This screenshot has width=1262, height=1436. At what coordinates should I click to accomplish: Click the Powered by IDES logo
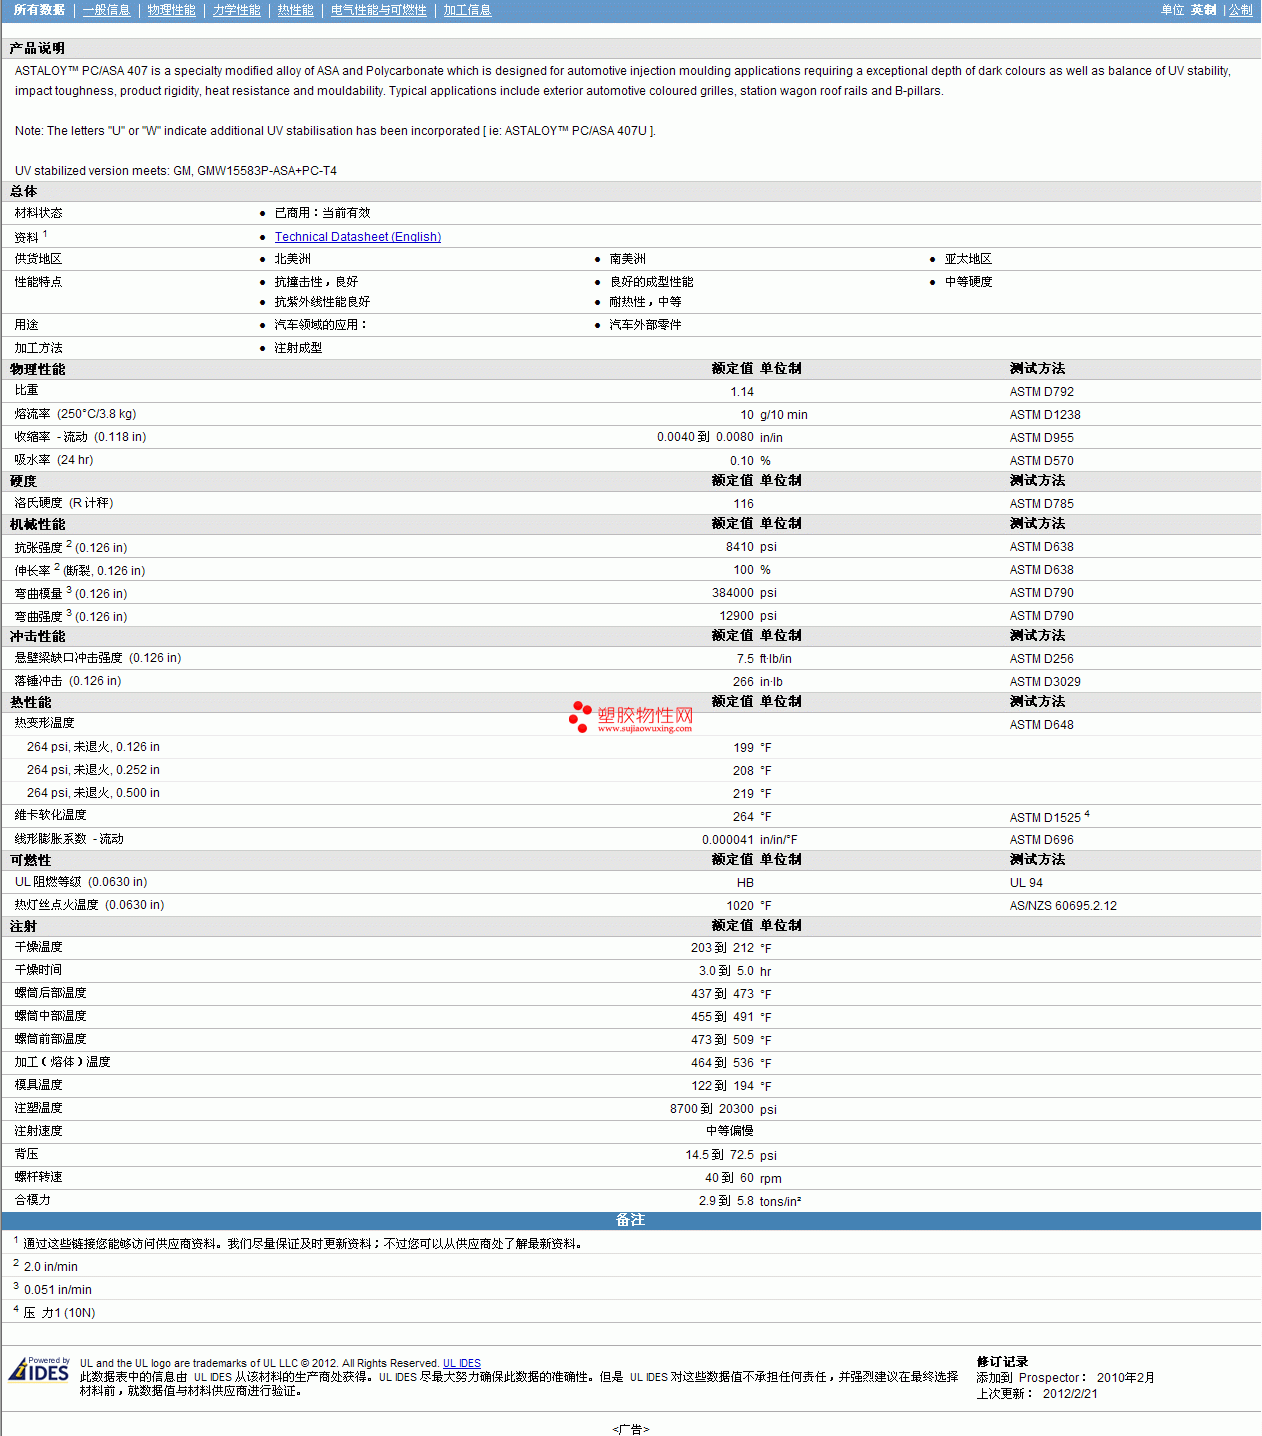pyautogui.click(x=39, y=1369)
